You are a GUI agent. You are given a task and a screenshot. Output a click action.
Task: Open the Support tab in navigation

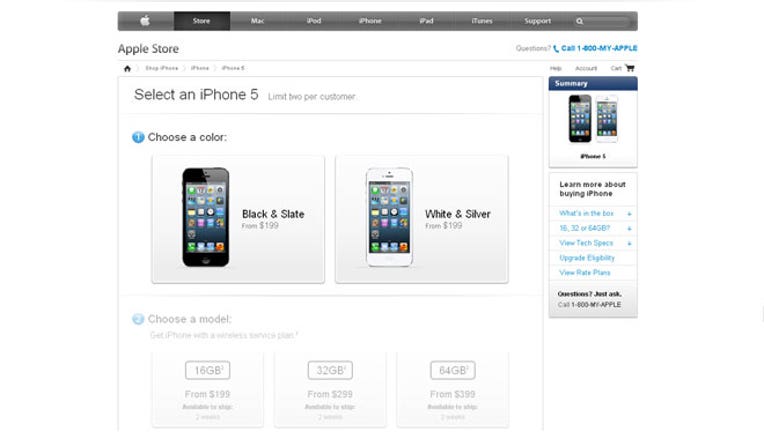pos(537,21)
